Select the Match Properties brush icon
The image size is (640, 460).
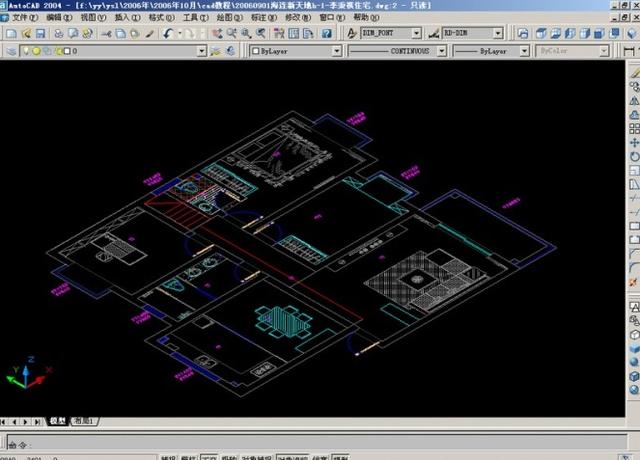(149, 33)
